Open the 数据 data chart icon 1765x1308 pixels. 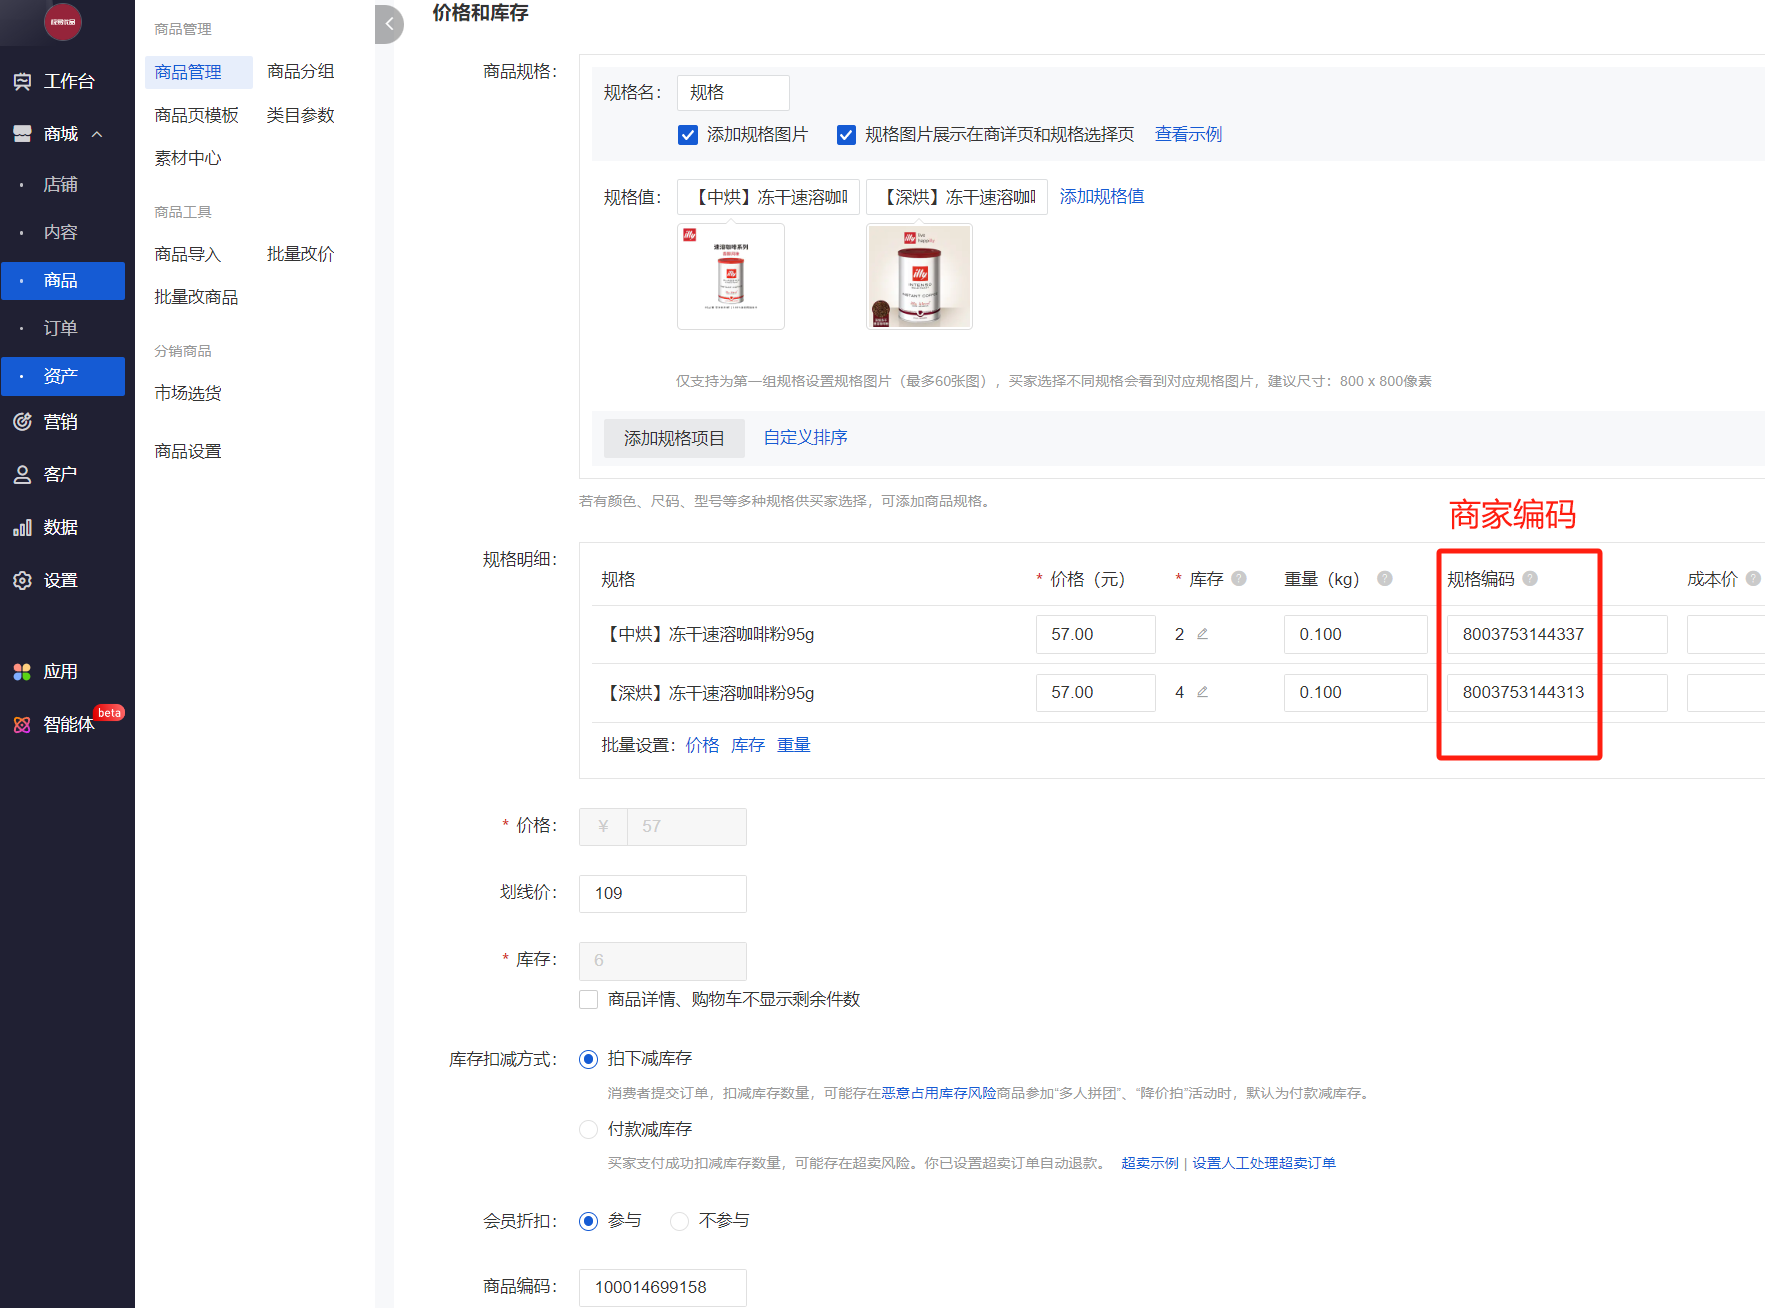[x=22, y=528]
